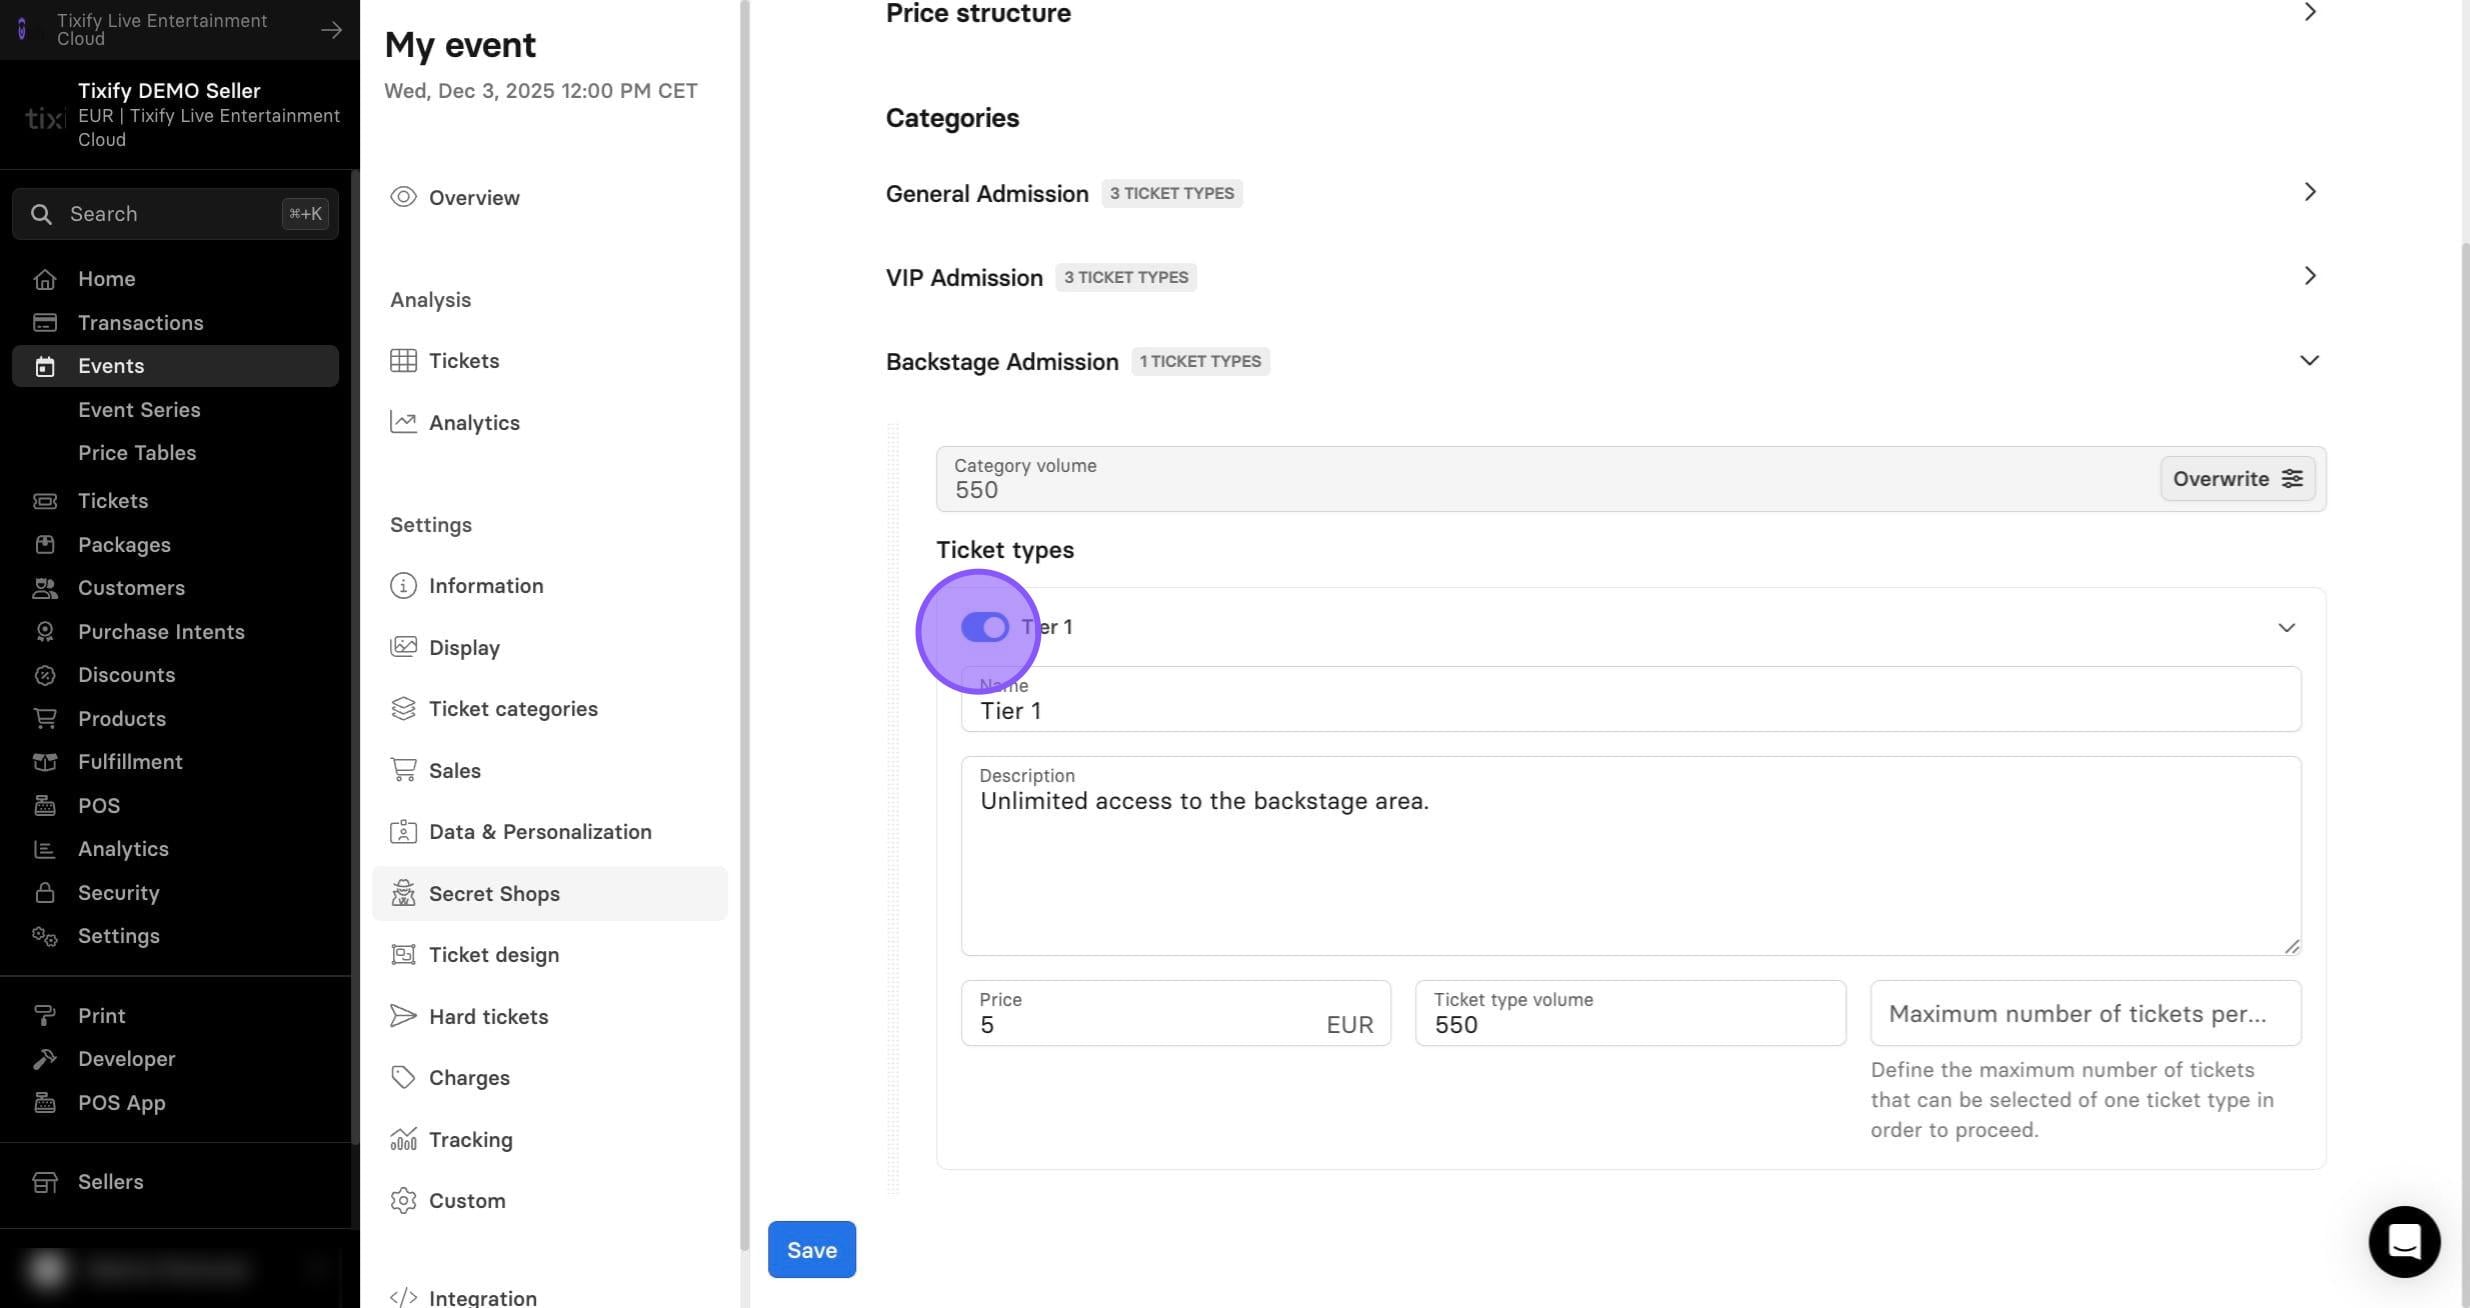This screenshot has height=1308, width=2470.
Task: Open the chat support bubble
Action: point(2404,1241)
